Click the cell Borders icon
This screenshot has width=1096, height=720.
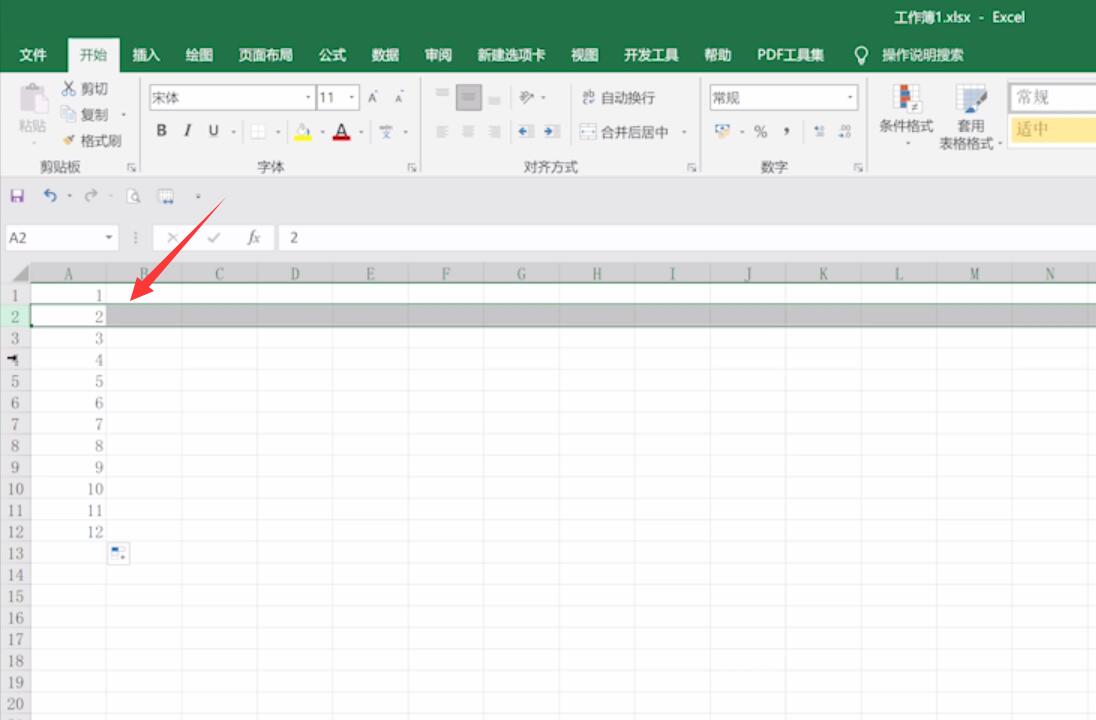[258, 131]
